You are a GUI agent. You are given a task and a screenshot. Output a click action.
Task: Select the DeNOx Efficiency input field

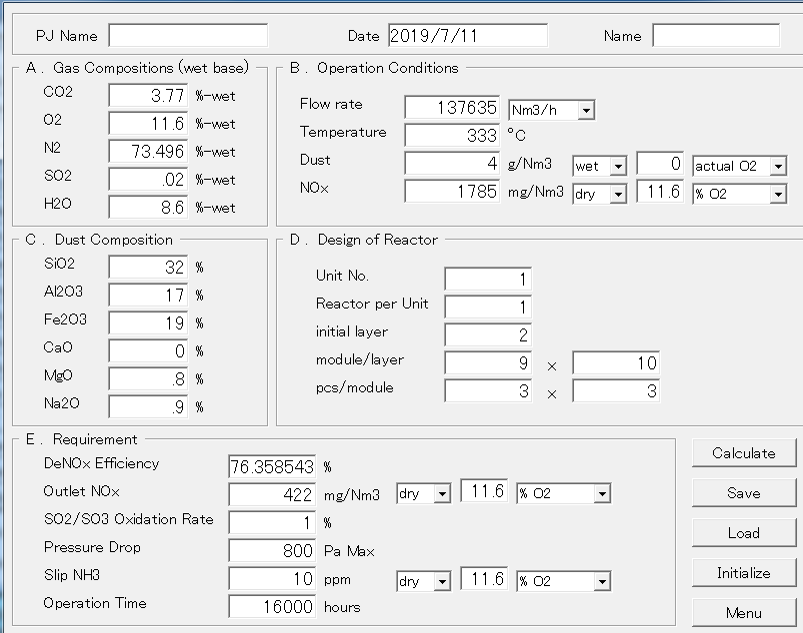pos(272,466)
